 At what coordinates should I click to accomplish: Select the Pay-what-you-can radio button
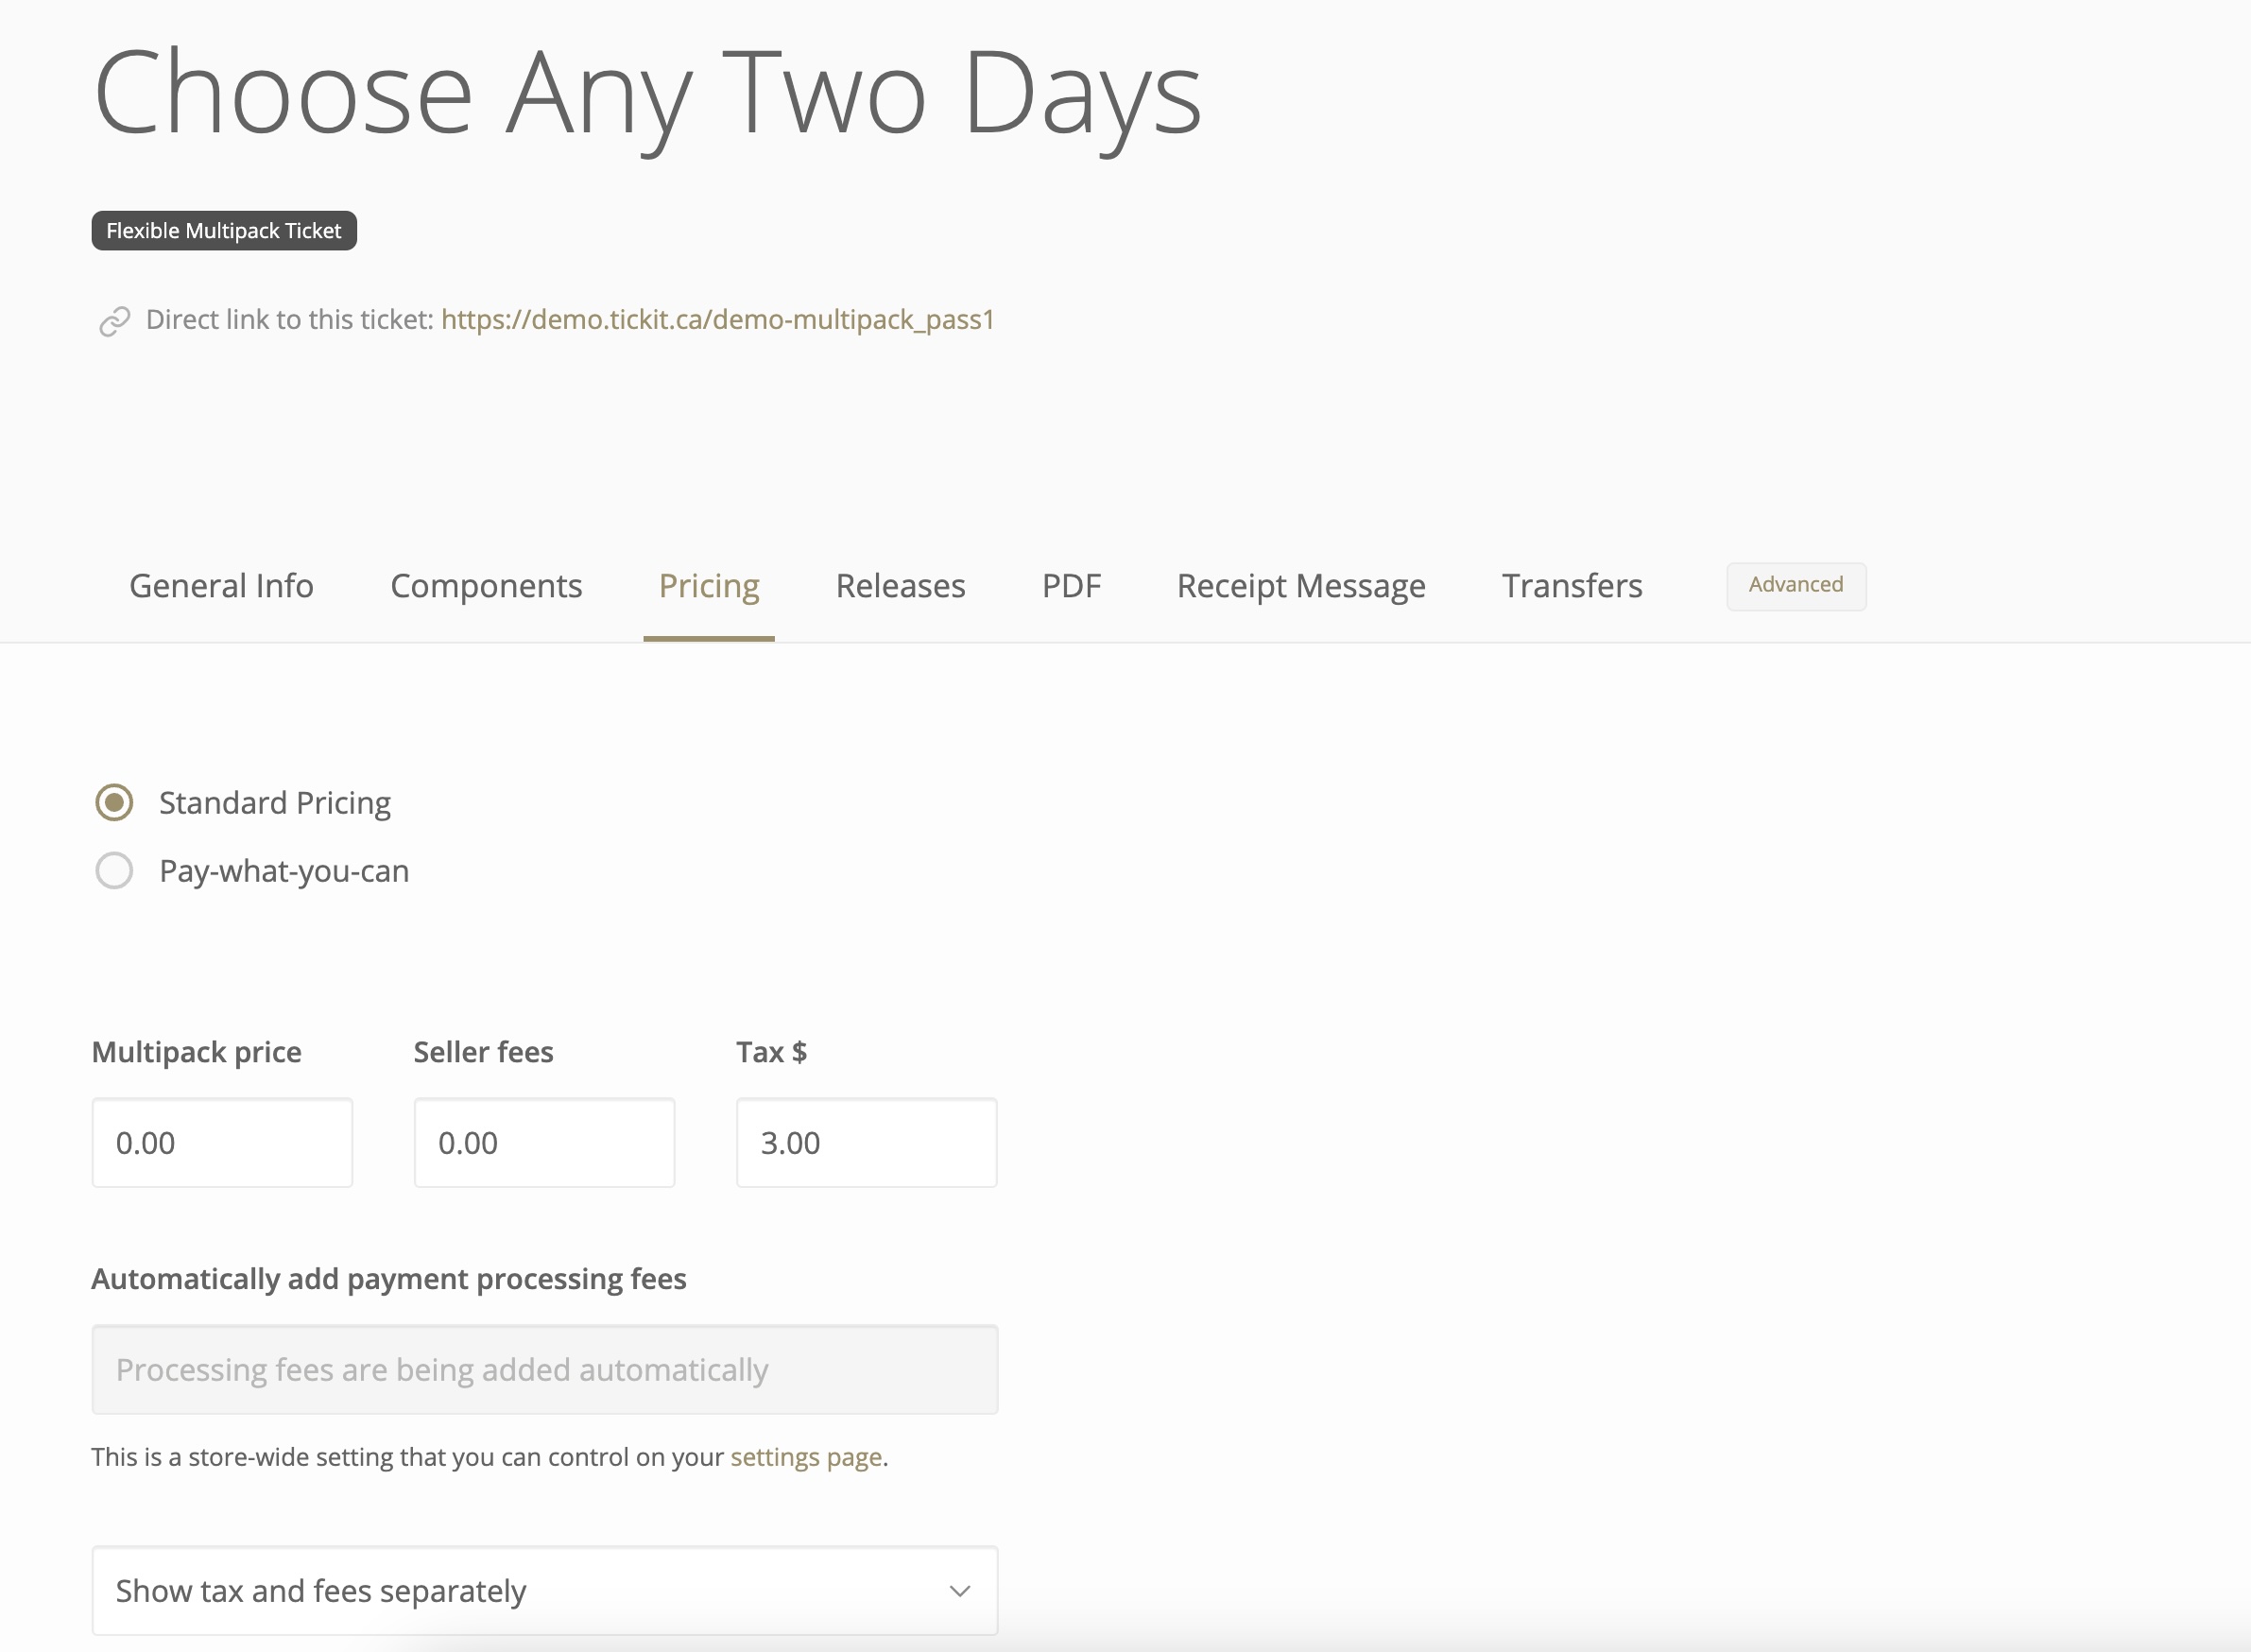tap(113, 869)
